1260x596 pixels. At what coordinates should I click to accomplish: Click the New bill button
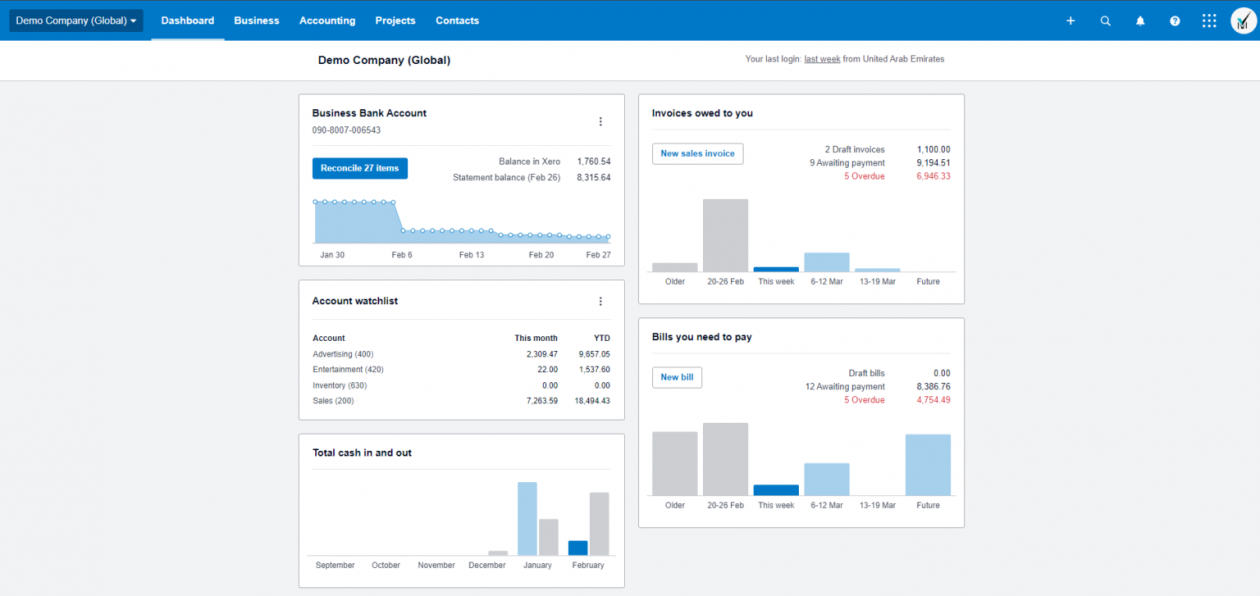[x=677, y=378]
